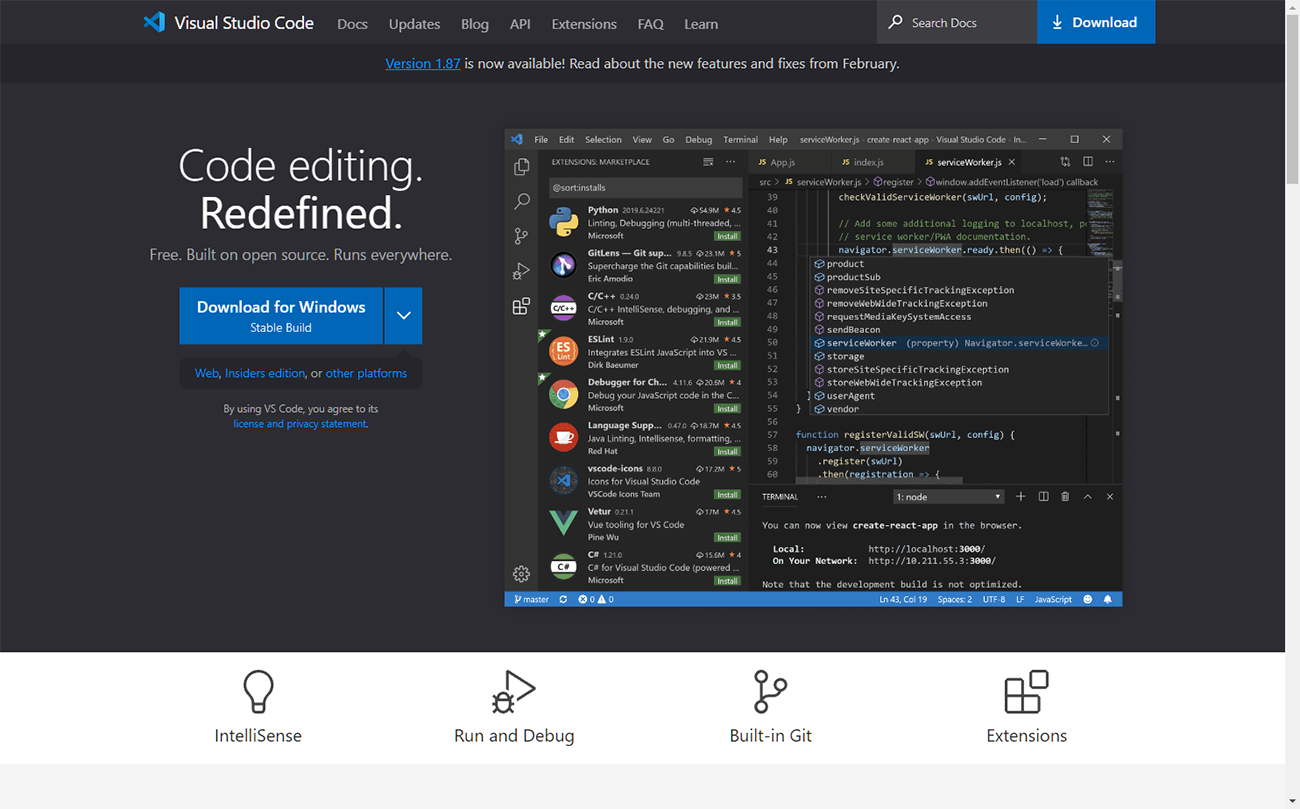
Task: Open the other platforms link
Action: point(366,373)
